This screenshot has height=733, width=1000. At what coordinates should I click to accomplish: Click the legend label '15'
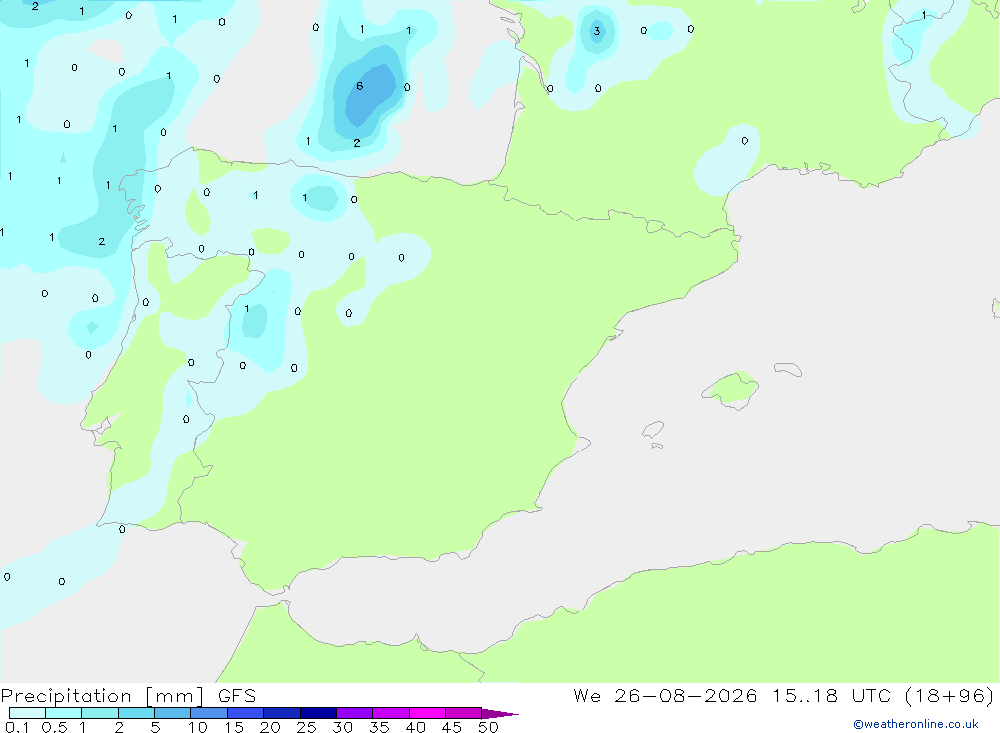pyautogui.click(x=234, y=727)
